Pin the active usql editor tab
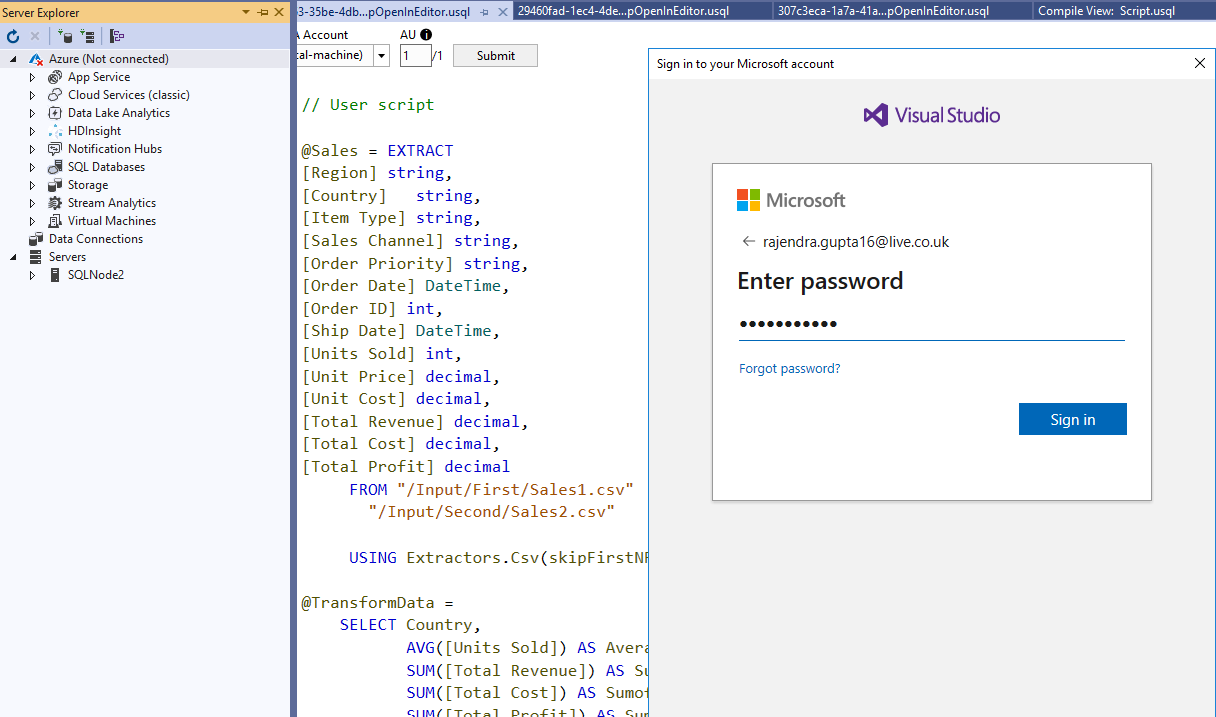 click(x=485, y=12)
